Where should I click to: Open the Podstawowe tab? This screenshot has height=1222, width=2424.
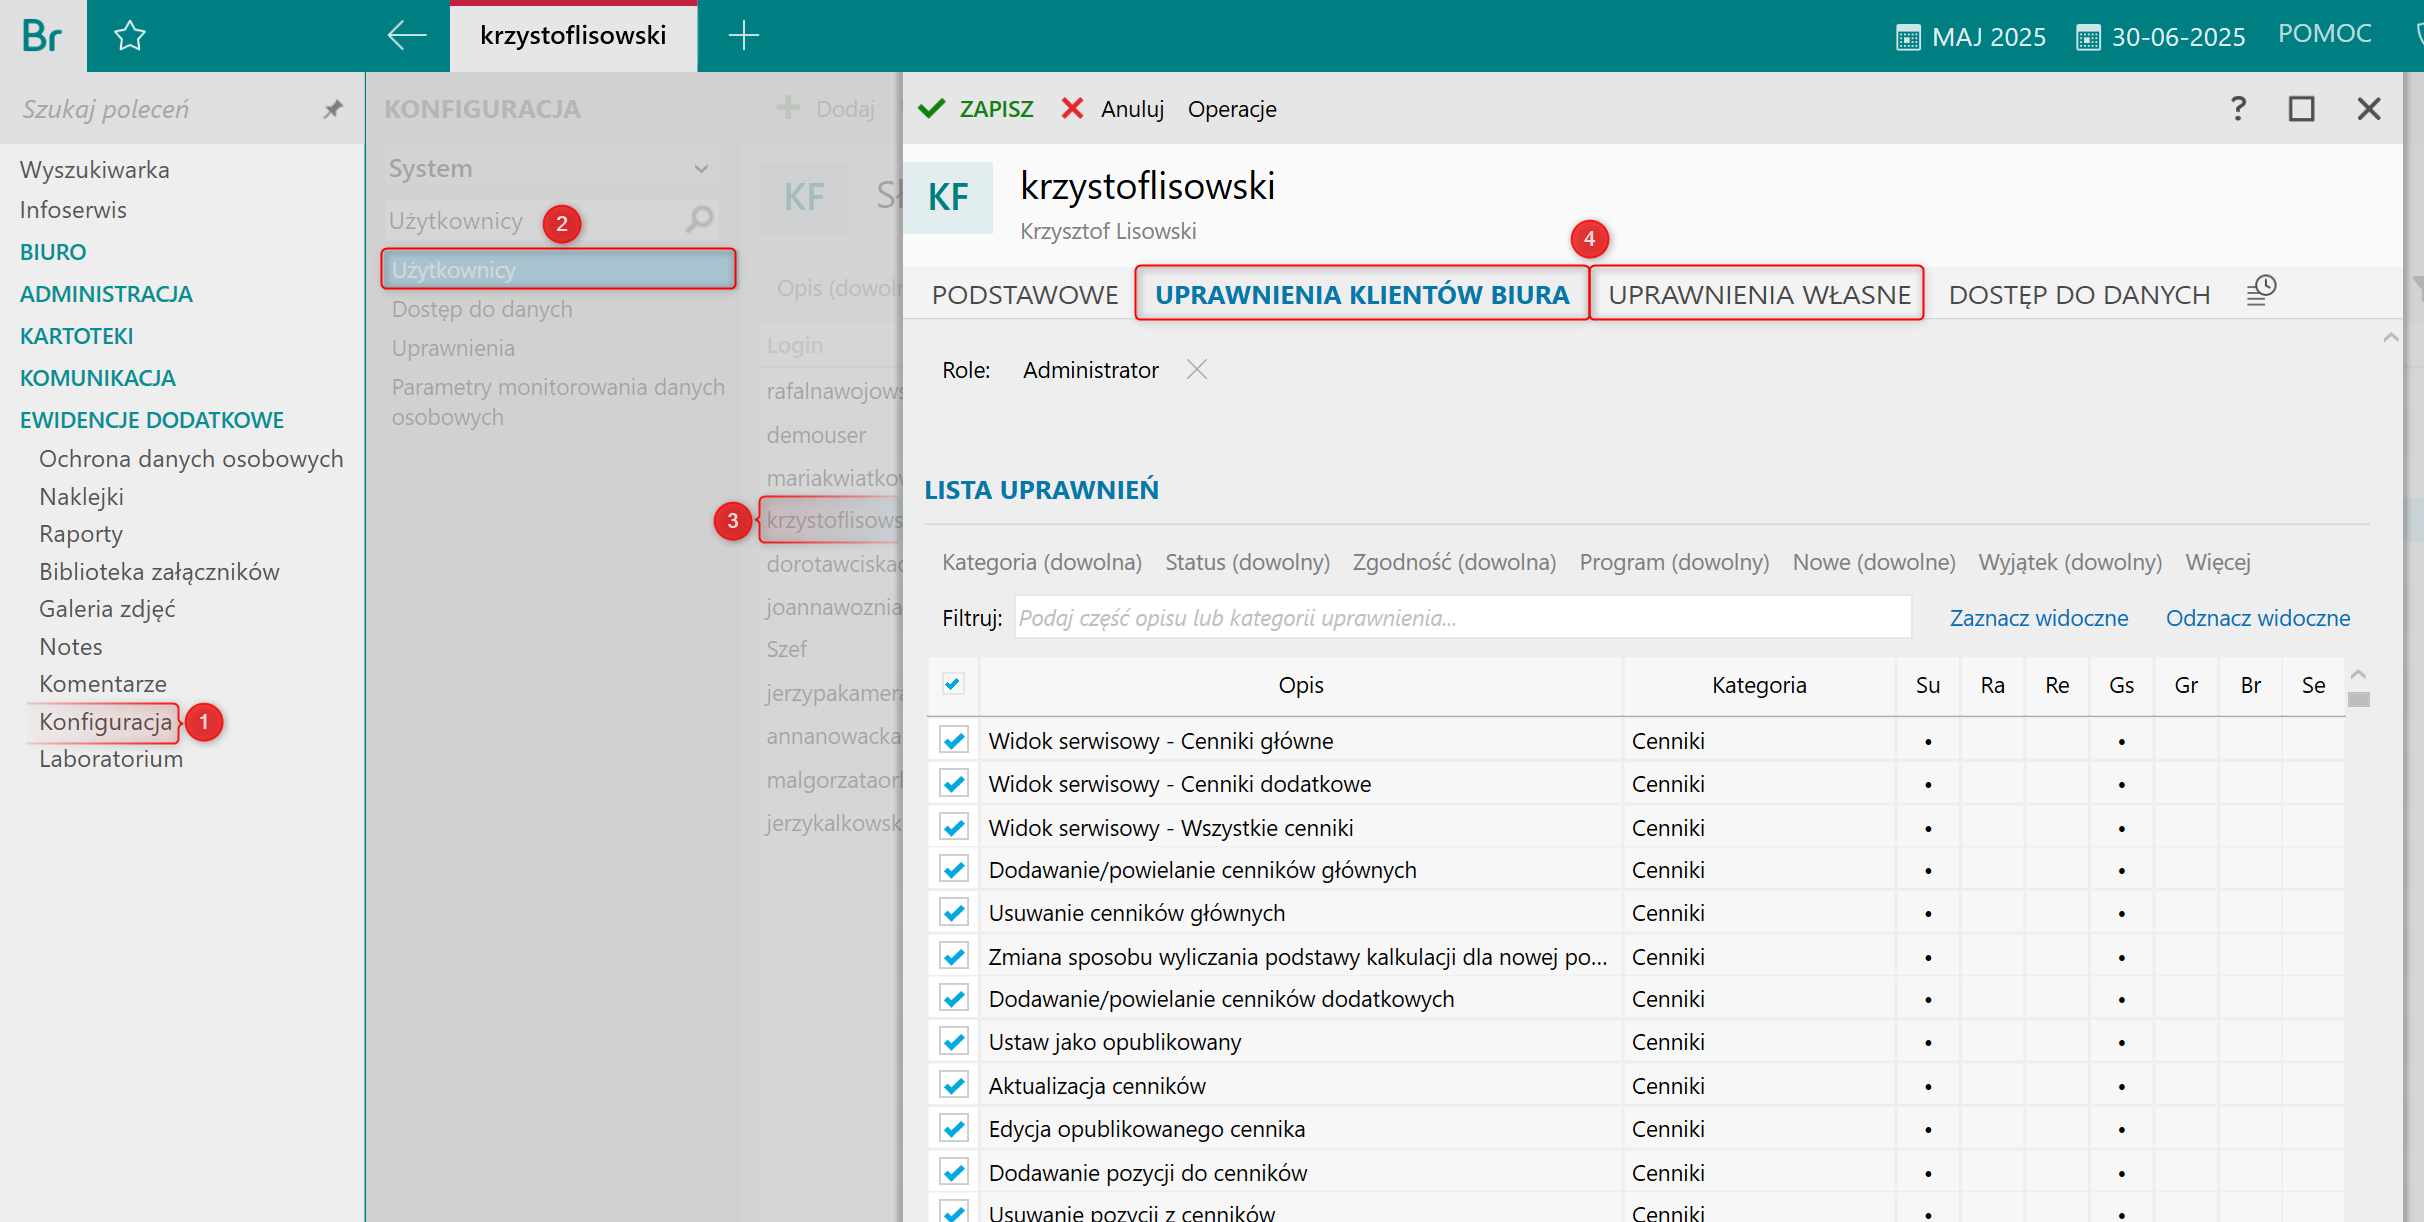(1024, 294)
